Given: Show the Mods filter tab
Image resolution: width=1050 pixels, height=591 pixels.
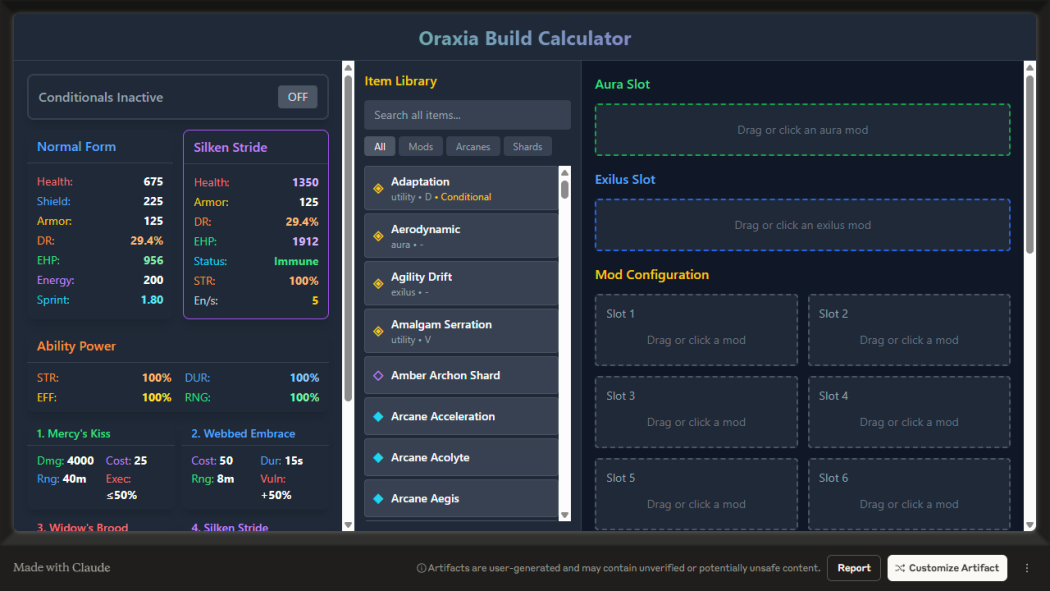Looking at the screenshot, I should click(x=421, y=147).
